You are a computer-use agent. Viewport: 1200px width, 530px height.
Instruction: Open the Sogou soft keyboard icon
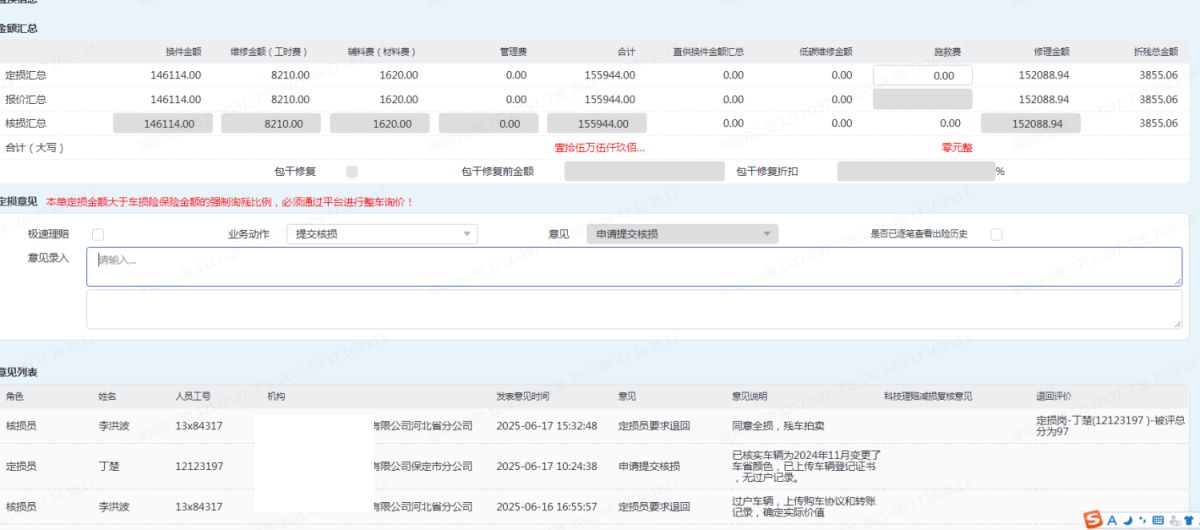point(1157,519)
